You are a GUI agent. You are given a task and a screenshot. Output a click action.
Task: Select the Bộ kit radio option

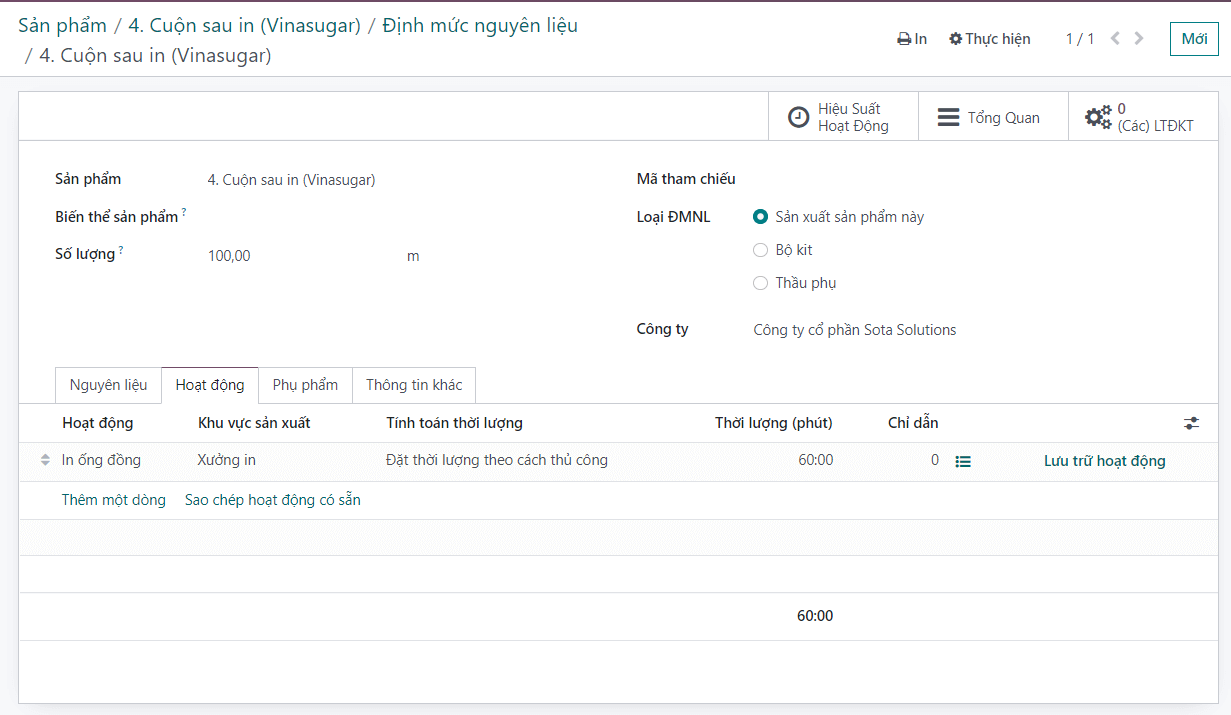pyautogui.click(x=760, y=250)
